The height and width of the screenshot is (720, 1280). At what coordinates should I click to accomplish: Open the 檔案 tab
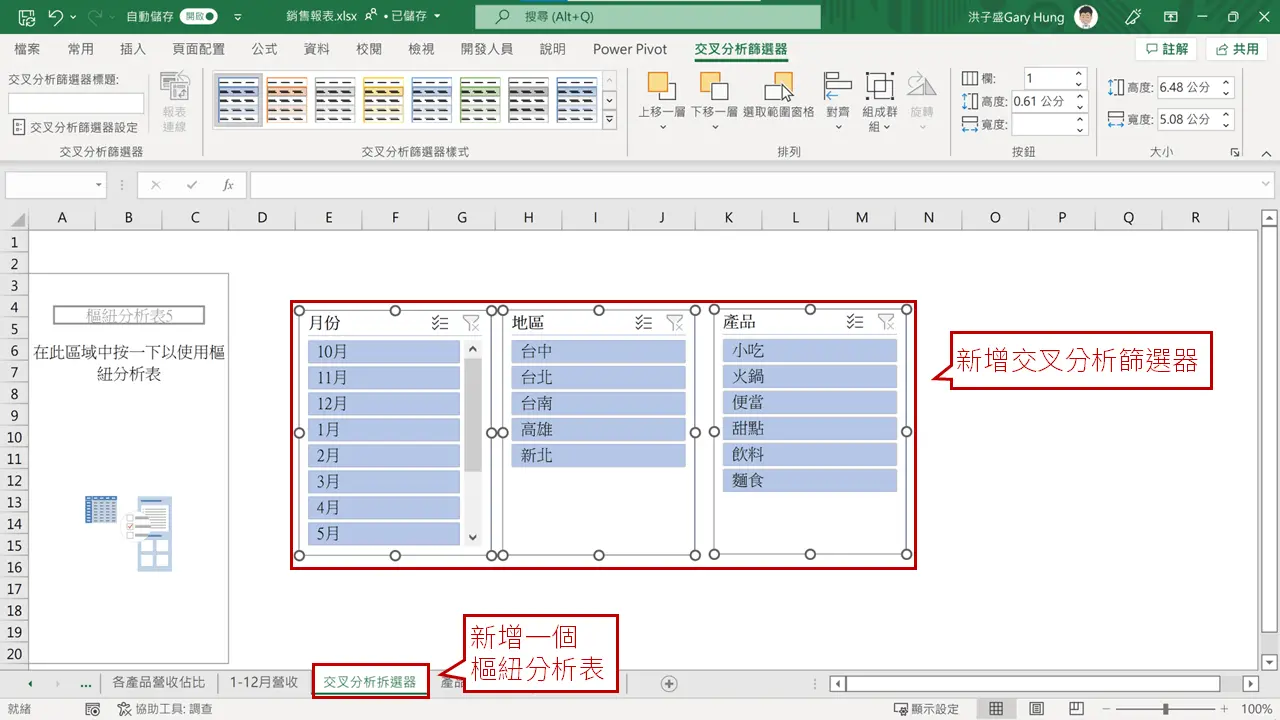tap(27, 49)
